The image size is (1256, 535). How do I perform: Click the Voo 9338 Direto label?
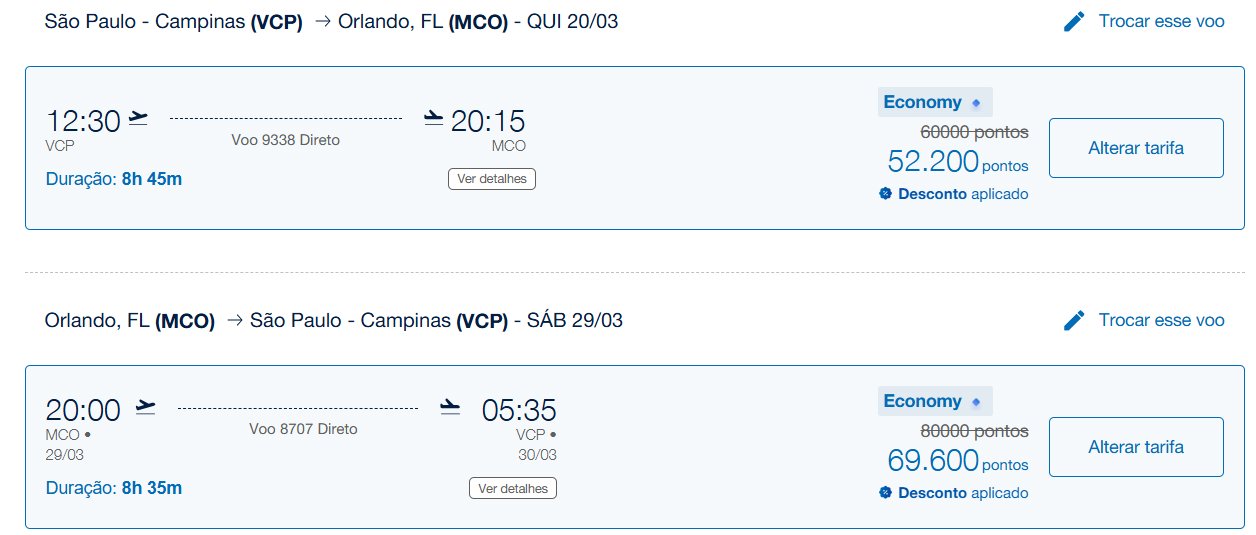click(286, 140)
